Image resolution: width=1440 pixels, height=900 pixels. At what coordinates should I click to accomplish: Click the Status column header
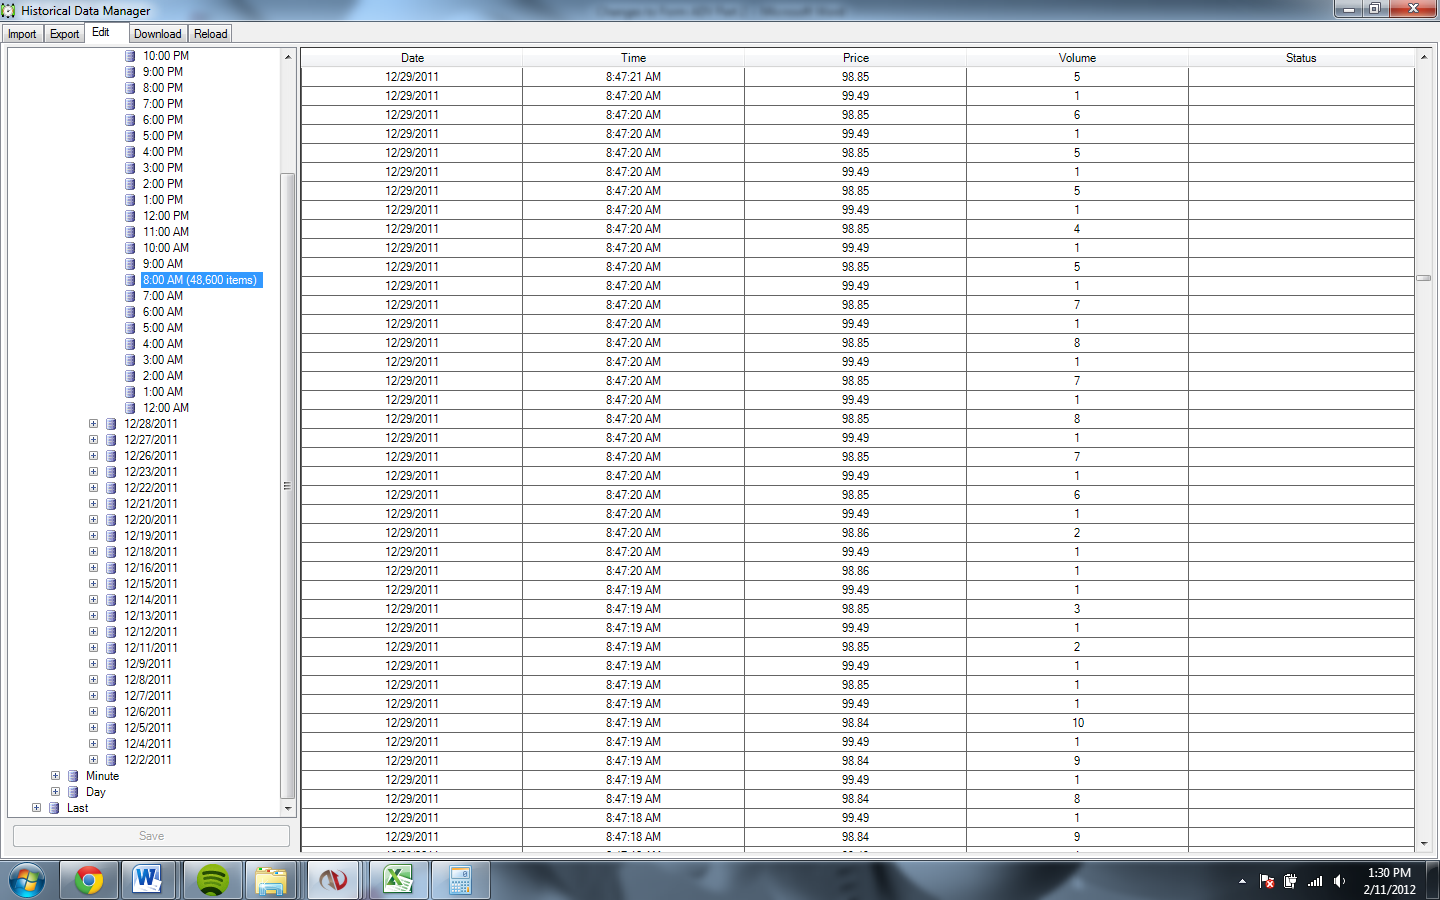tap(1301, 58)
